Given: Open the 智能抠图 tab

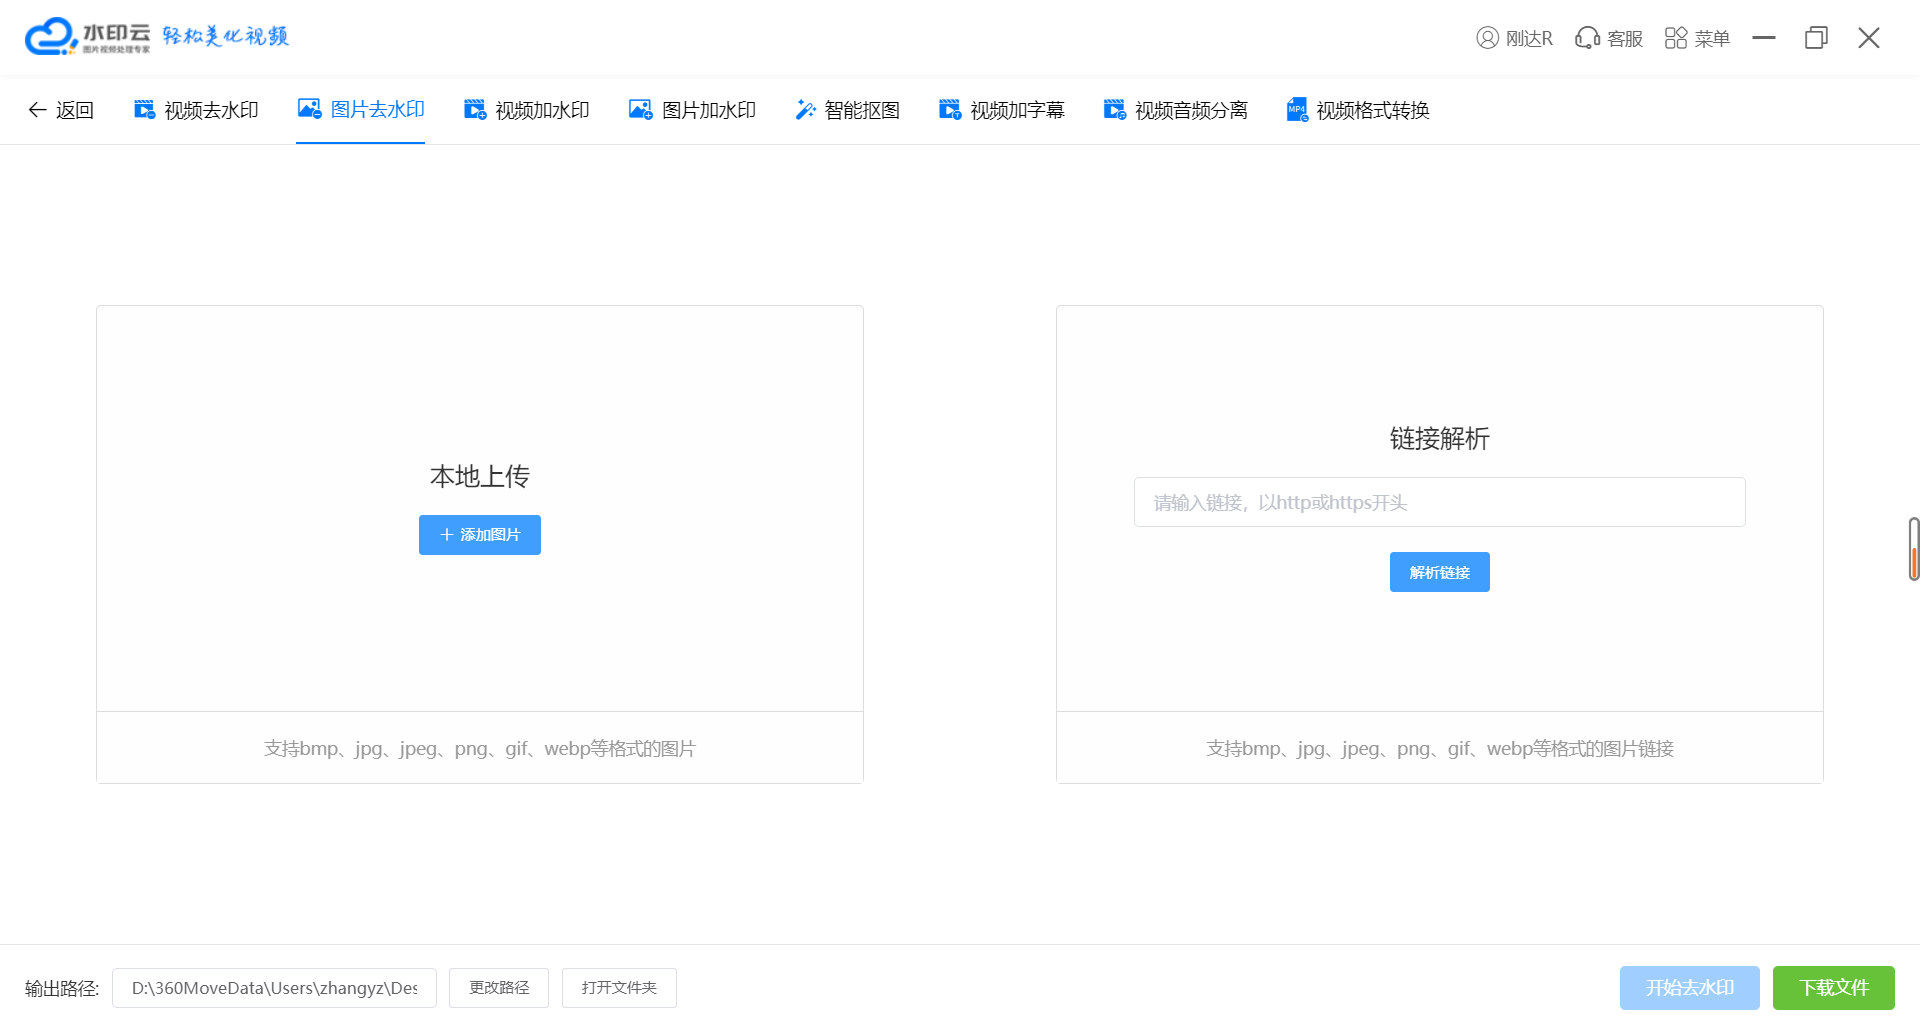Looking at the screenshot, I should point(847,110).
